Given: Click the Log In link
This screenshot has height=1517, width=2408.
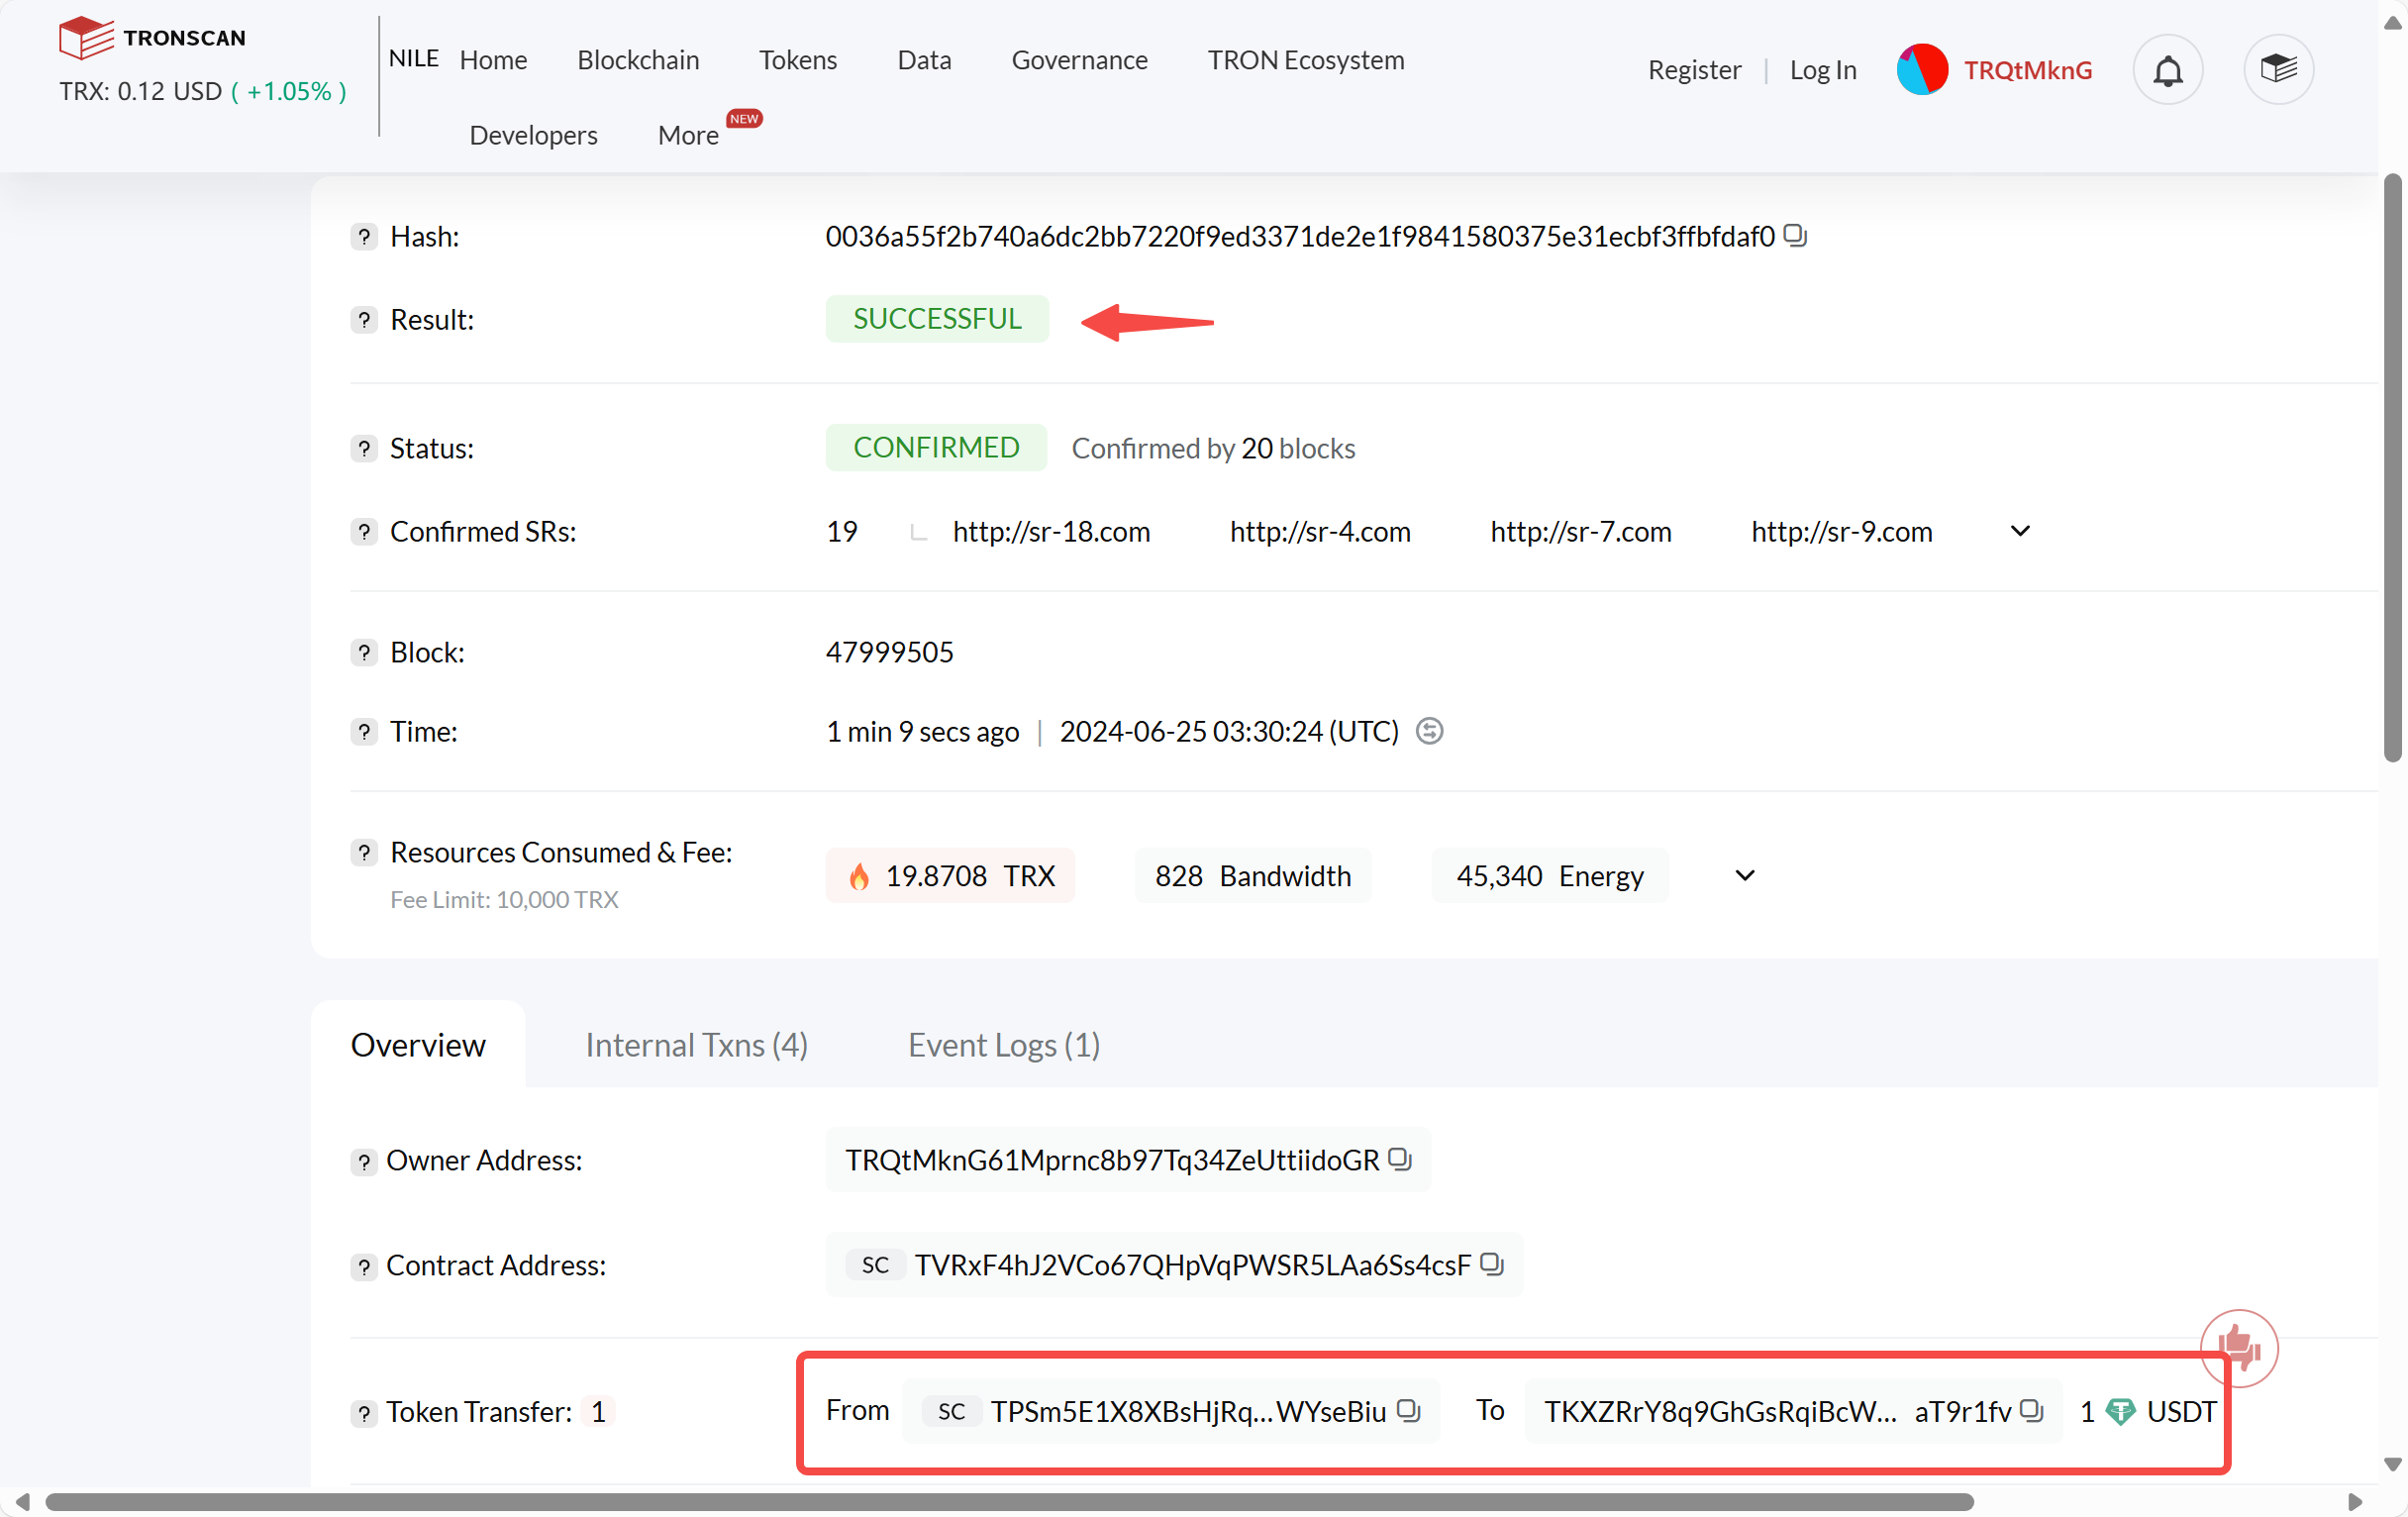Looking at the screenshot, I should [1822, 70].
